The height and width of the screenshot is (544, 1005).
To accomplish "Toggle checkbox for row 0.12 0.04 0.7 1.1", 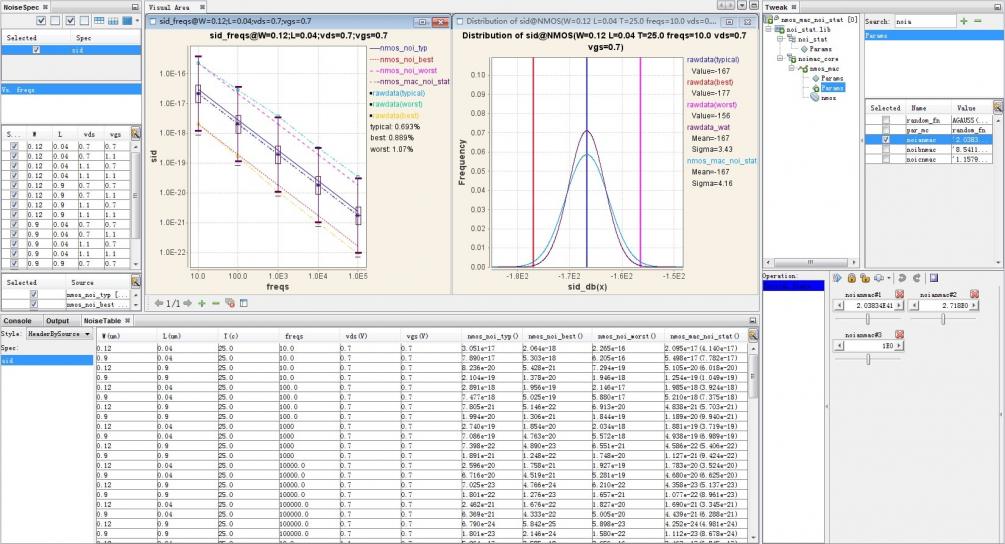I will coord(14,156).
